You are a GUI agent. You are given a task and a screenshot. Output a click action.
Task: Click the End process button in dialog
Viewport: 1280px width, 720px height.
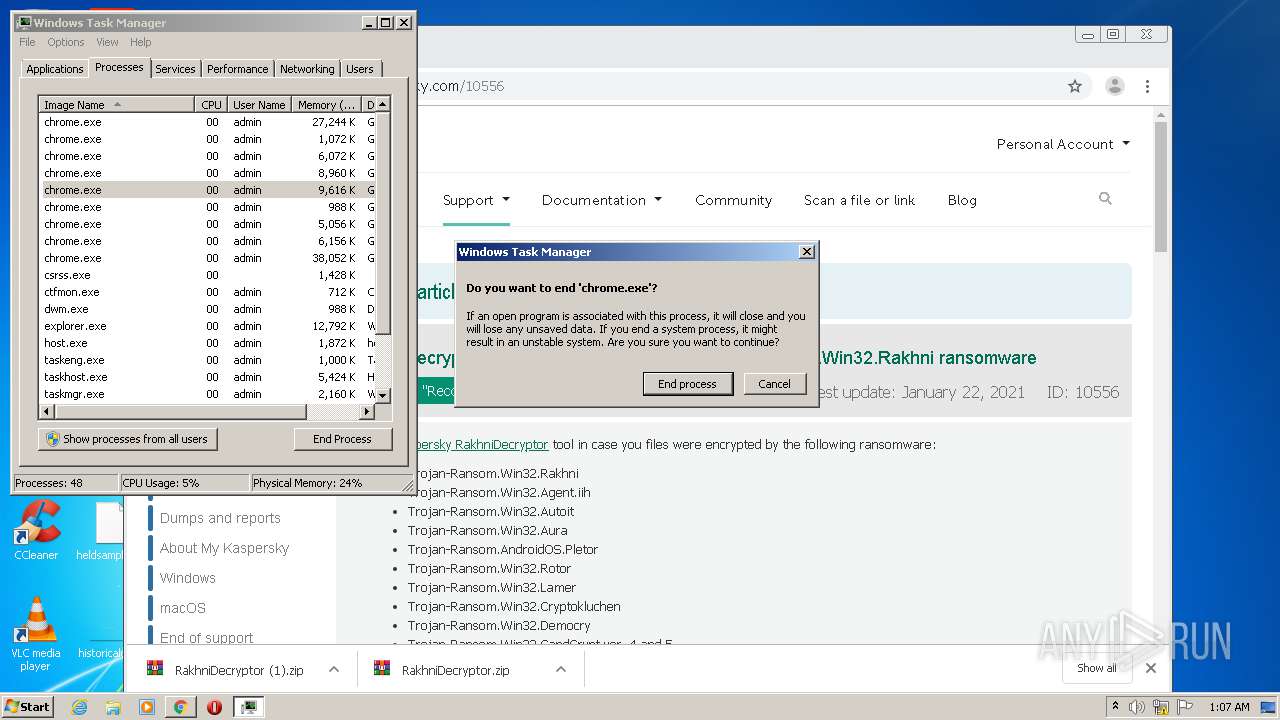click(x=688, y=384)
